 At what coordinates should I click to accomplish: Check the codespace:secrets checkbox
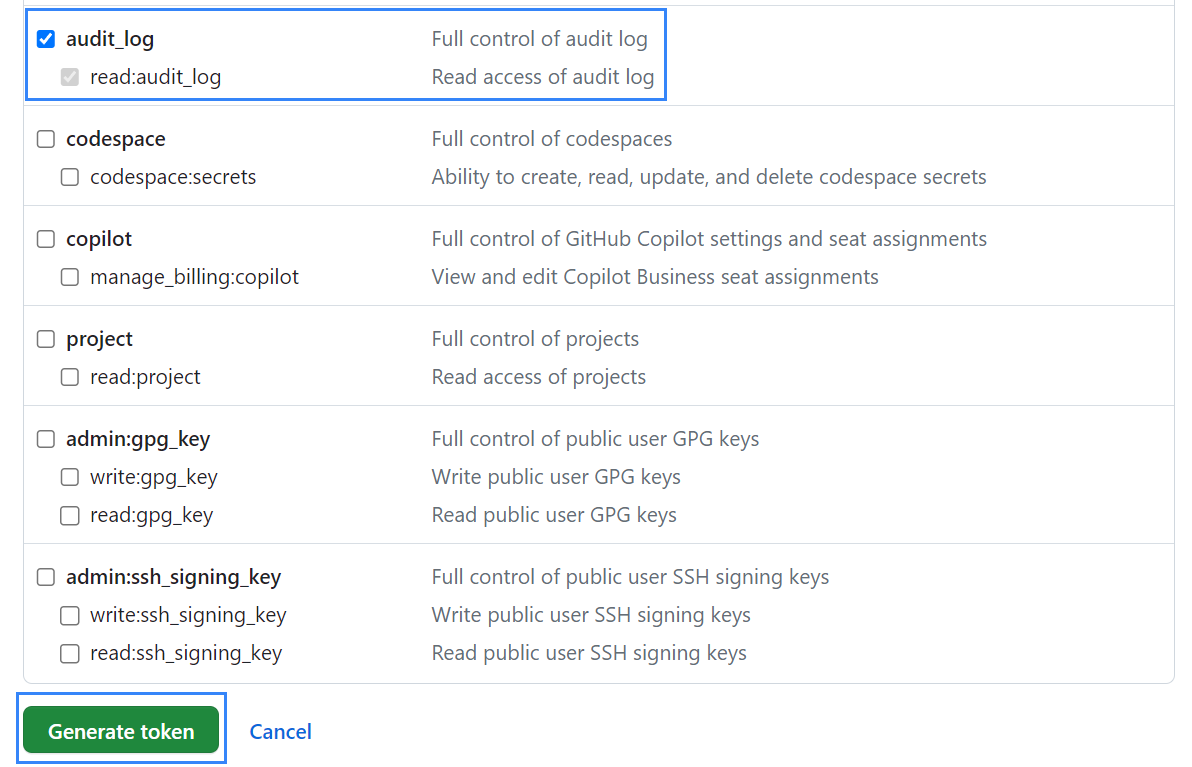point(70,177)
